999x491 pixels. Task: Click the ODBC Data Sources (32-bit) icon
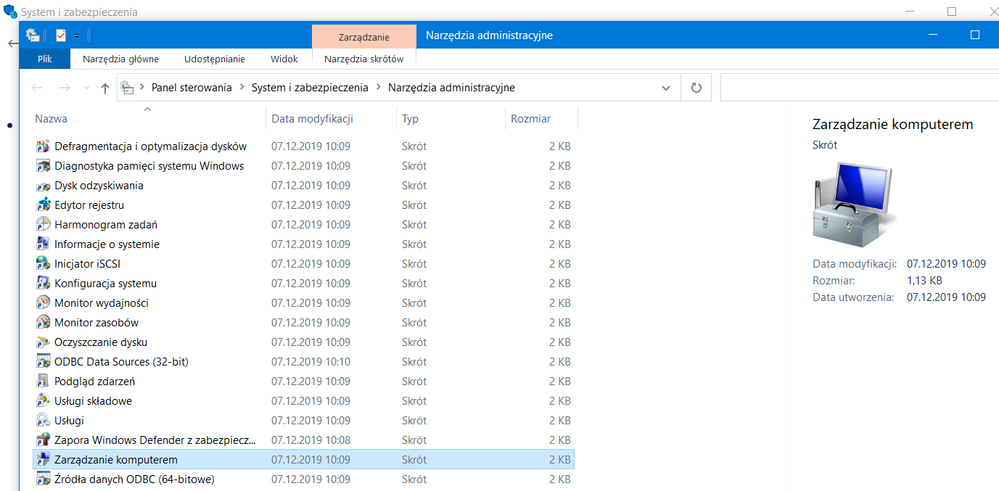coord(43,362)
